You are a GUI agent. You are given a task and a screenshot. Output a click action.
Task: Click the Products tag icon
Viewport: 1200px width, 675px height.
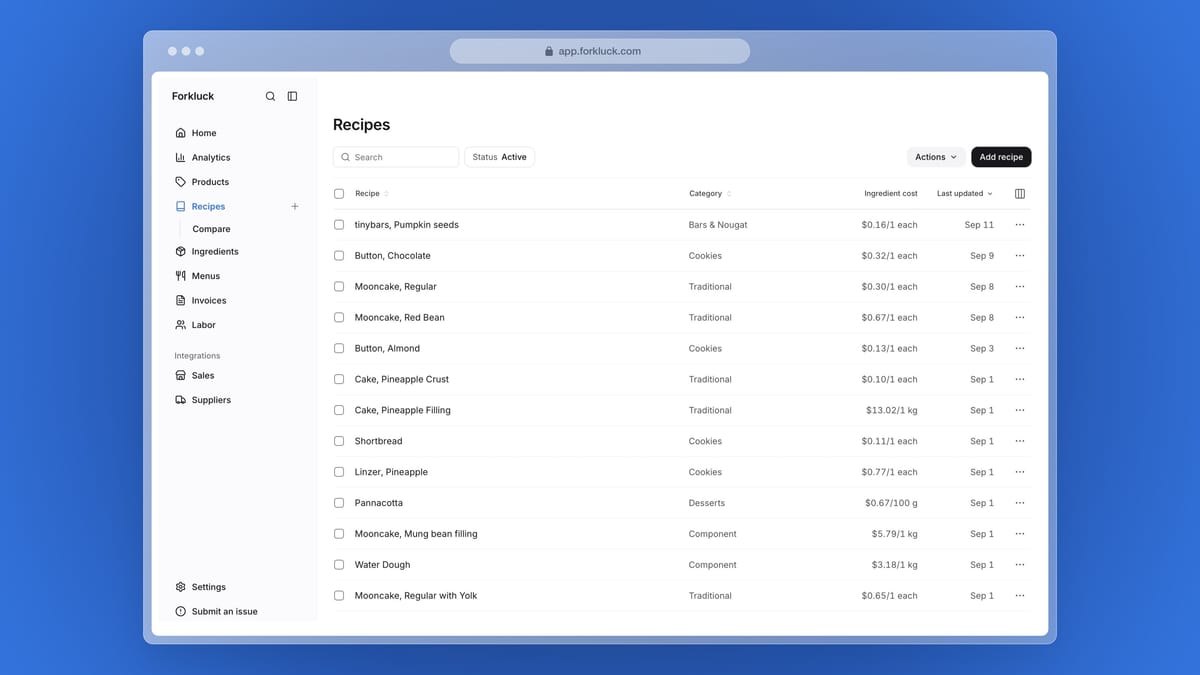click(x=180, y=182)
